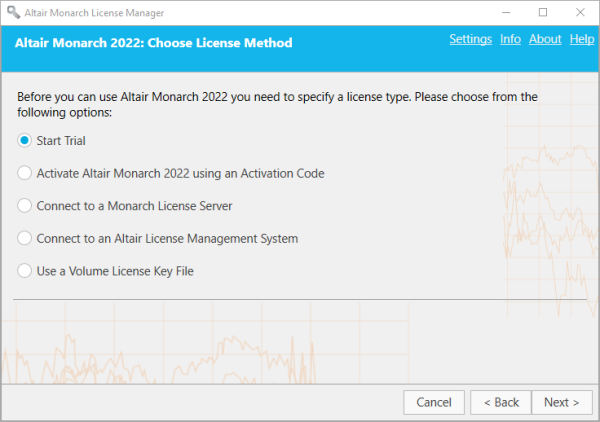Viewport: 600px width, 422px height.
Task: Open the About link
Action: [545, 39]
